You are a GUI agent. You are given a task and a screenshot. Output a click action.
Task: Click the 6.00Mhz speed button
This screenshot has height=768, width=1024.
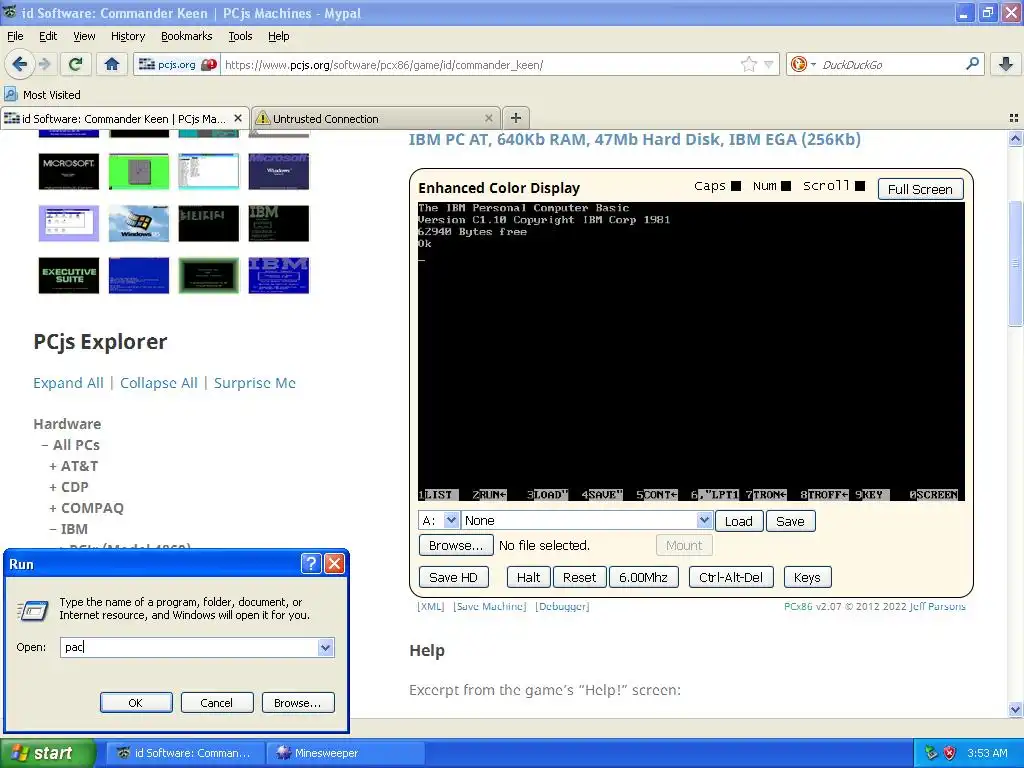(x=643, y=577)
